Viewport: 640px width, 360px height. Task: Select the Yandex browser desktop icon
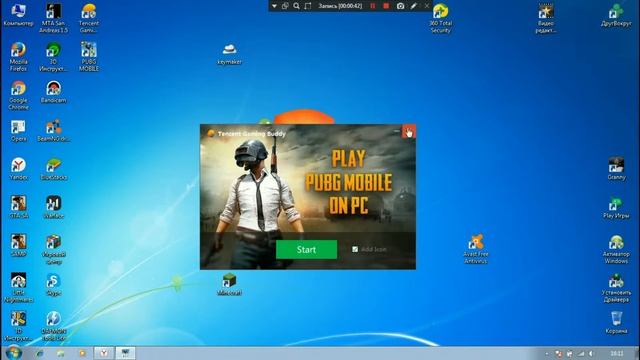coord(18,169)
